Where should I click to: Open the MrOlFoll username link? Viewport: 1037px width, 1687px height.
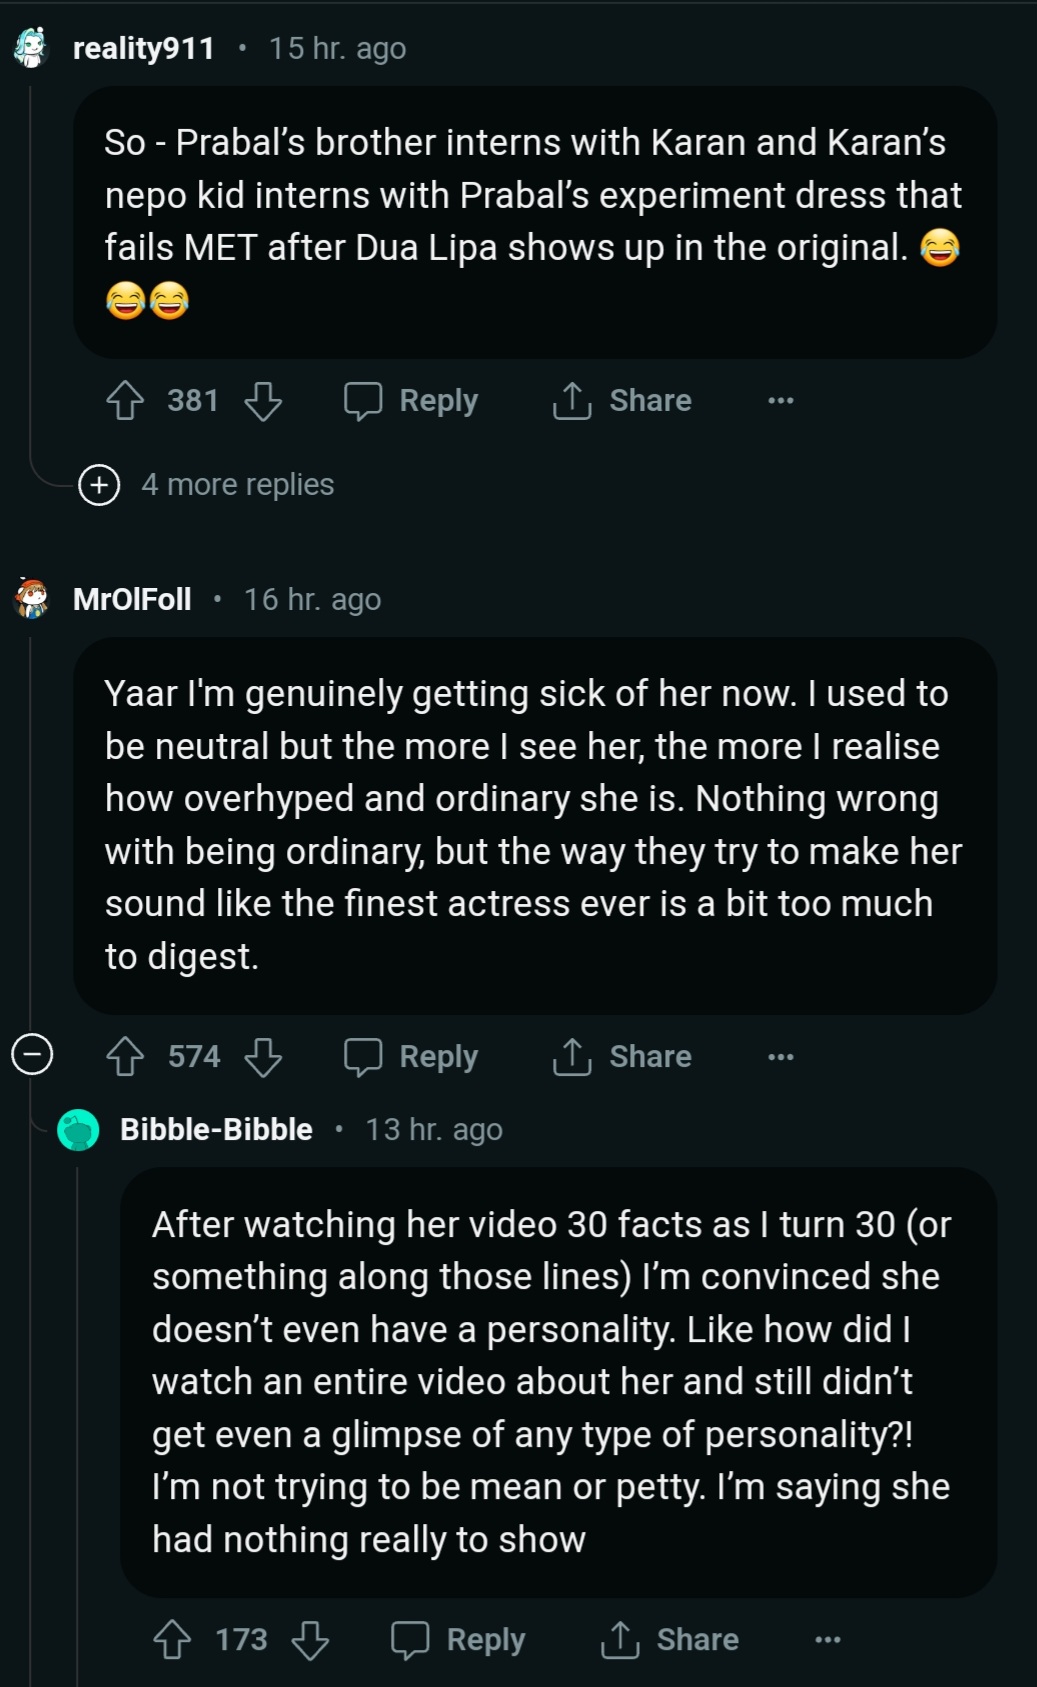[132, 599]
